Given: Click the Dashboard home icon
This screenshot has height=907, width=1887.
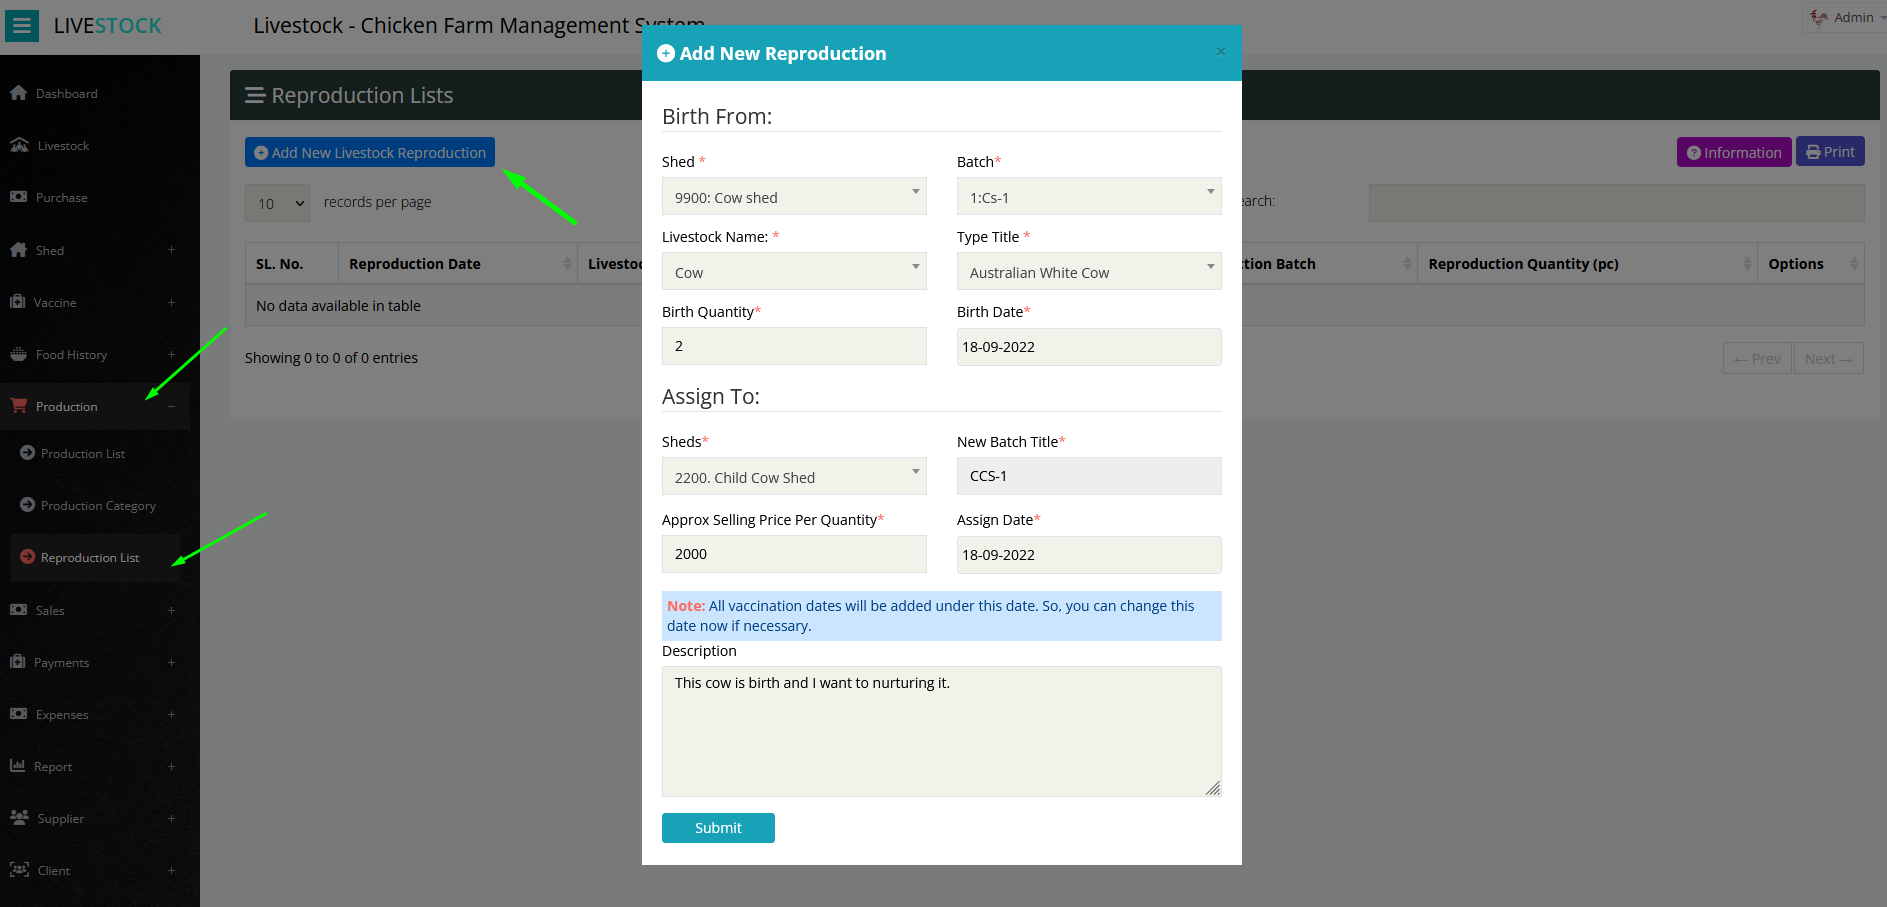Looking at the screenshot, I should 18,93.
